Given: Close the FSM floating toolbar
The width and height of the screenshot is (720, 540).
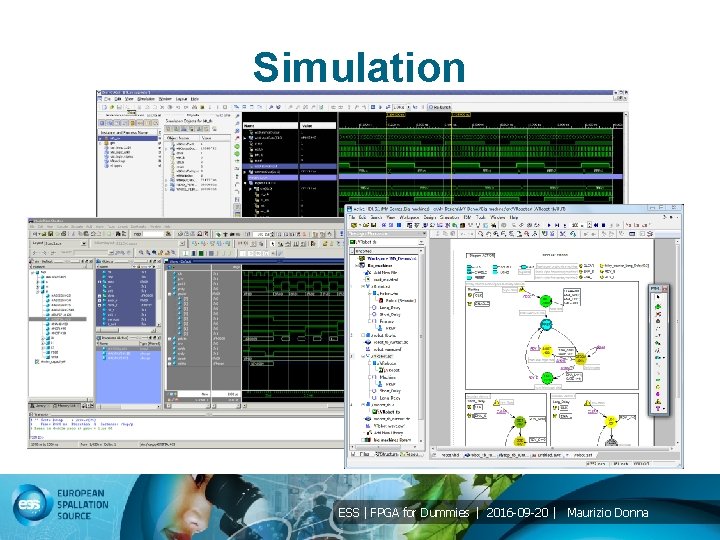Looking at the screenshot, I should click(x=664, y=288).
